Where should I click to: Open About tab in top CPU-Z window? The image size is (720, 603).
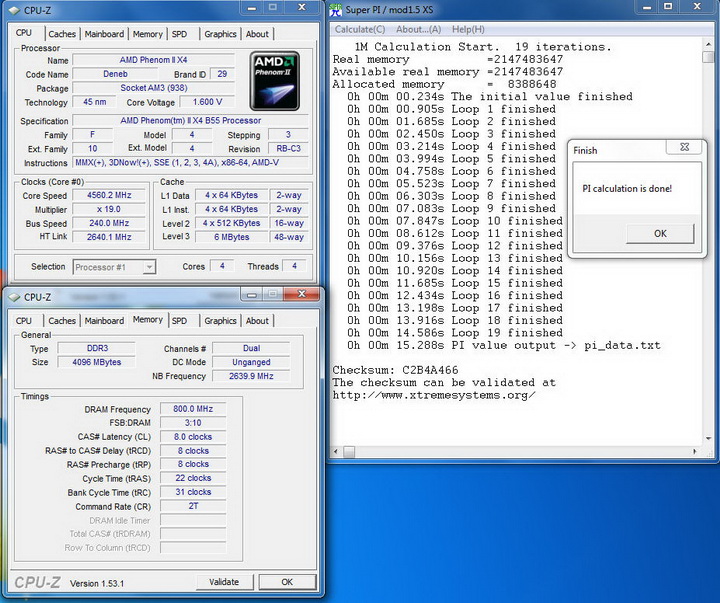[x=257, y=34]
